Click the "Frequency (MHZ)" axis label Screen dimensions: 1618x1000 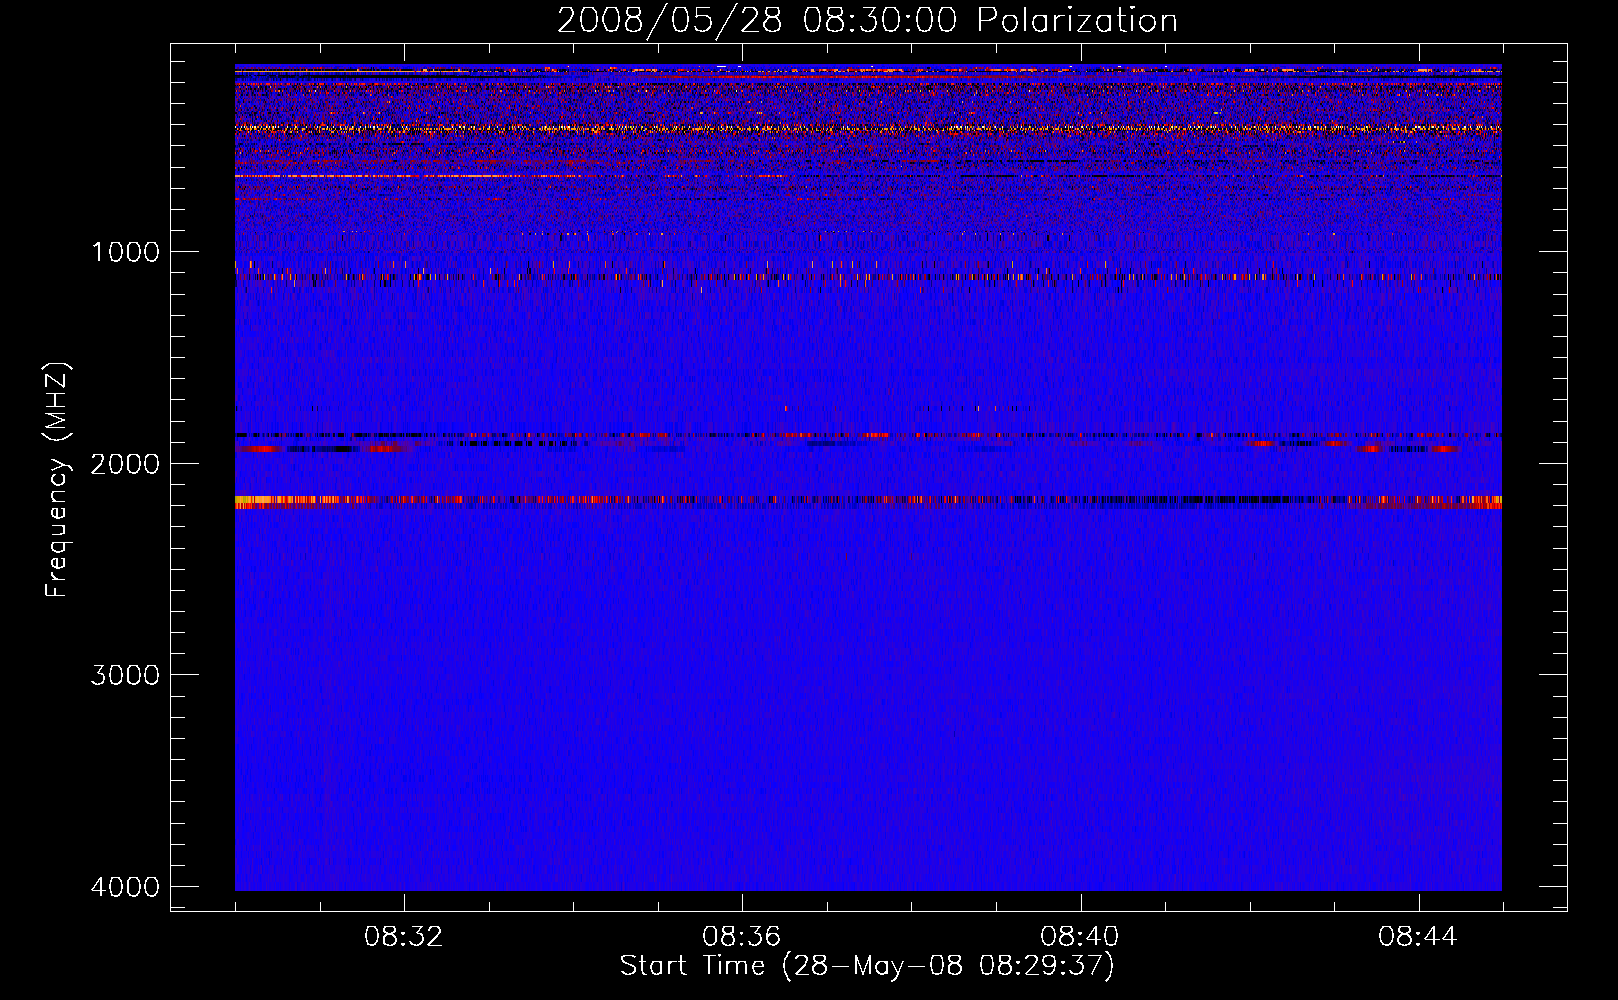click(x=58, y=479)
